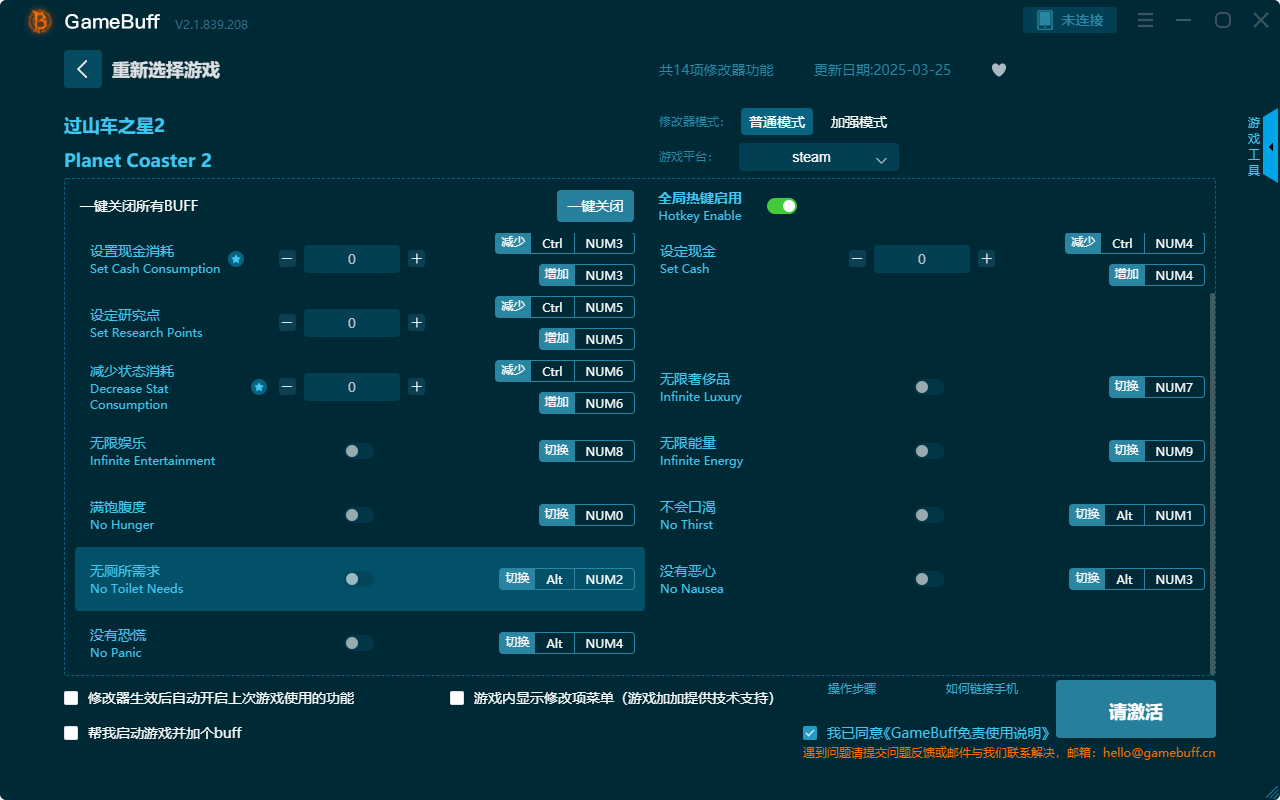Increase Set Cash value with the plus button

tap(986, 258)
